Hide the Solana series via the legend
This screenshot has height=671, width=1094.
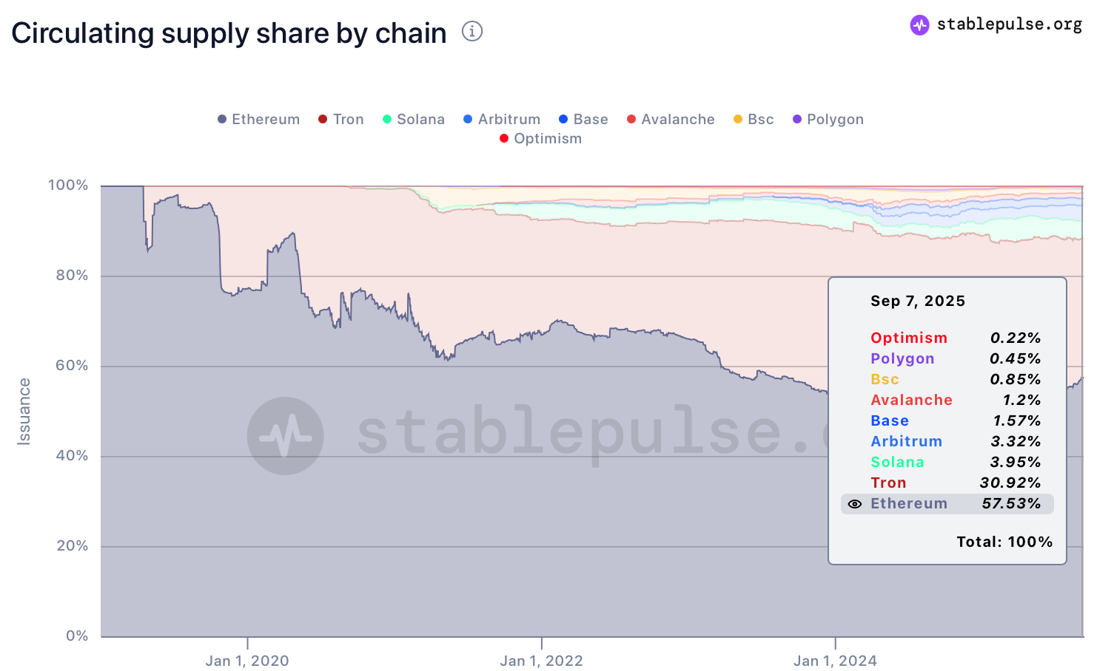coord(414,119)
